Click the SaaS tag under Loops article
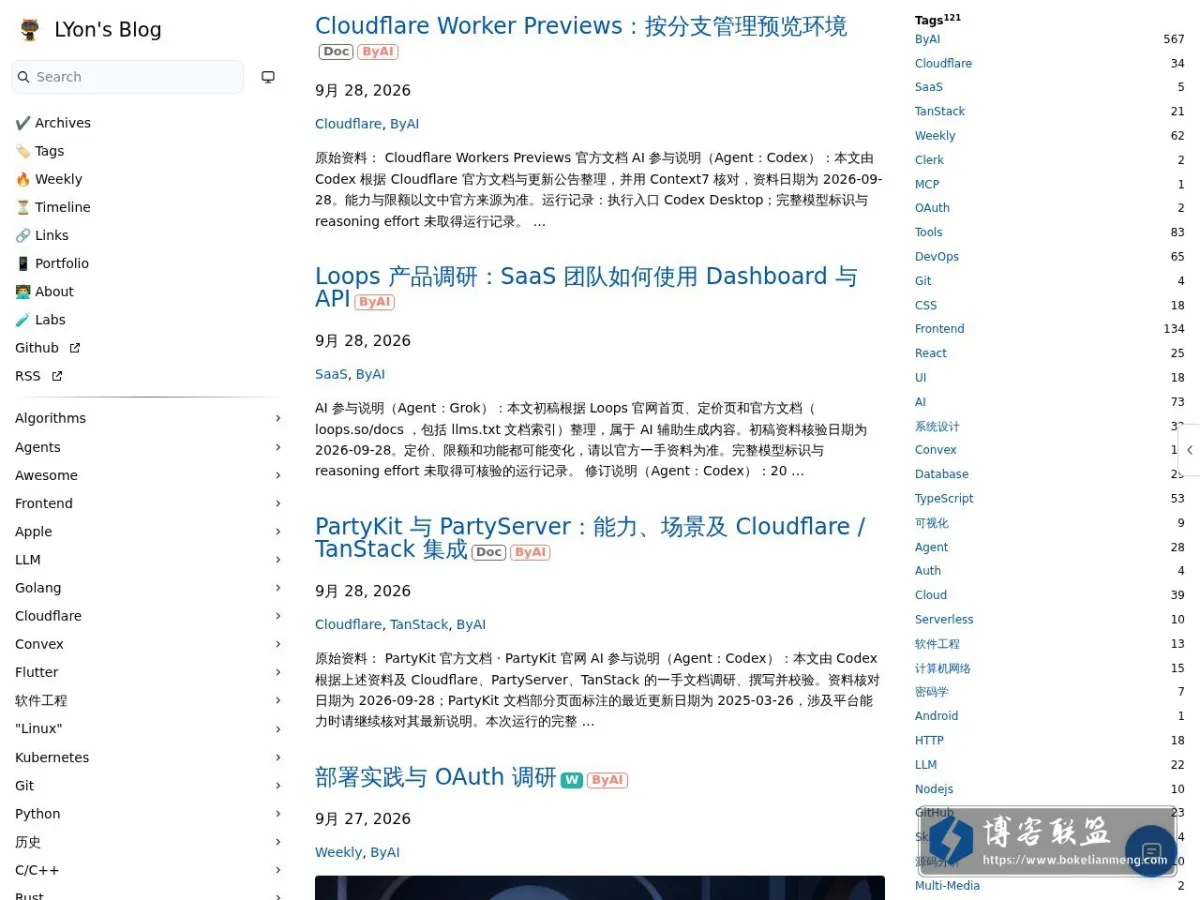 (x=331, y=374)
